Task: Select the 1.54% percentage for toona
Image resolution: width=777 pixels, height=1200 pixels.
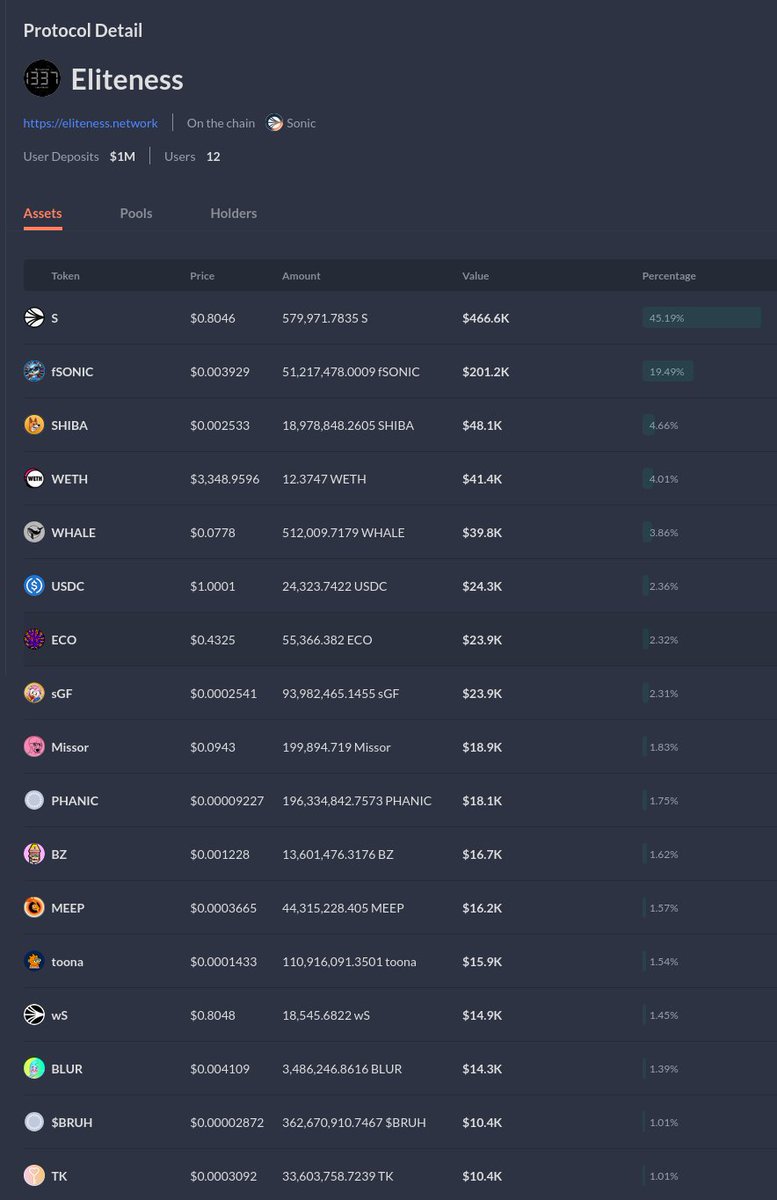Action: [x=664, y=962]
